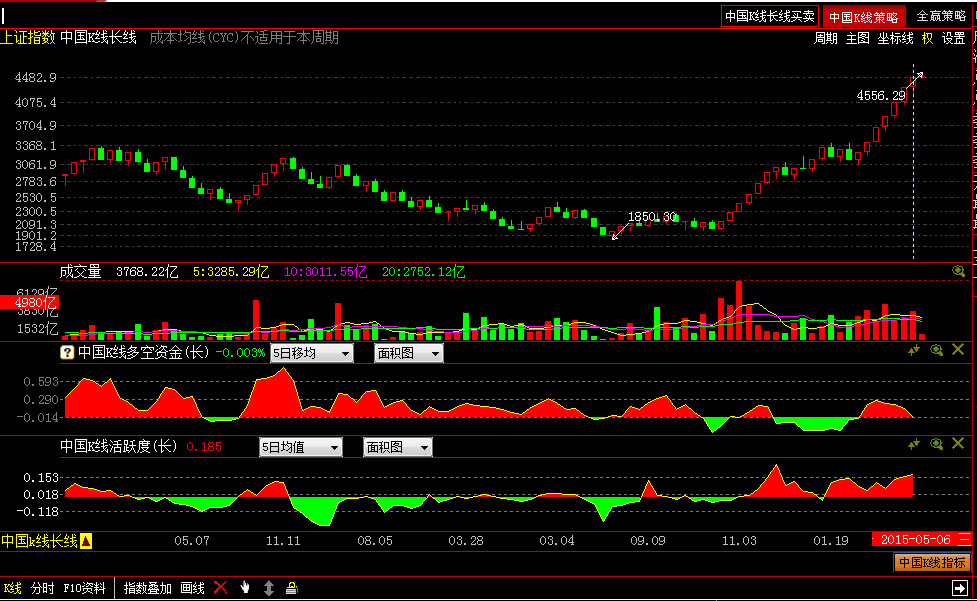The image size is (977, 601).
Task: Open the 周期 menu
Action: (x=825, y=38)
